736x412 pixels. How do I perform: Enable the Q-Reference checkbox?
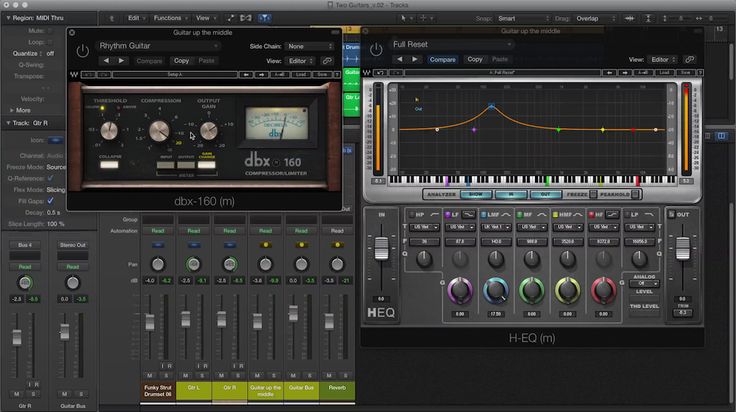[50, 178]
